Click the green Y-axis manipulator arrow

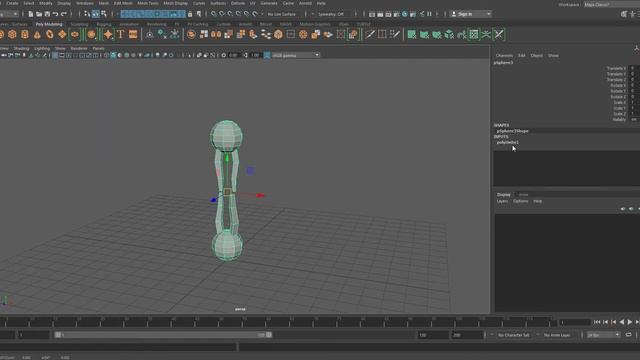[x=227, y=158]
